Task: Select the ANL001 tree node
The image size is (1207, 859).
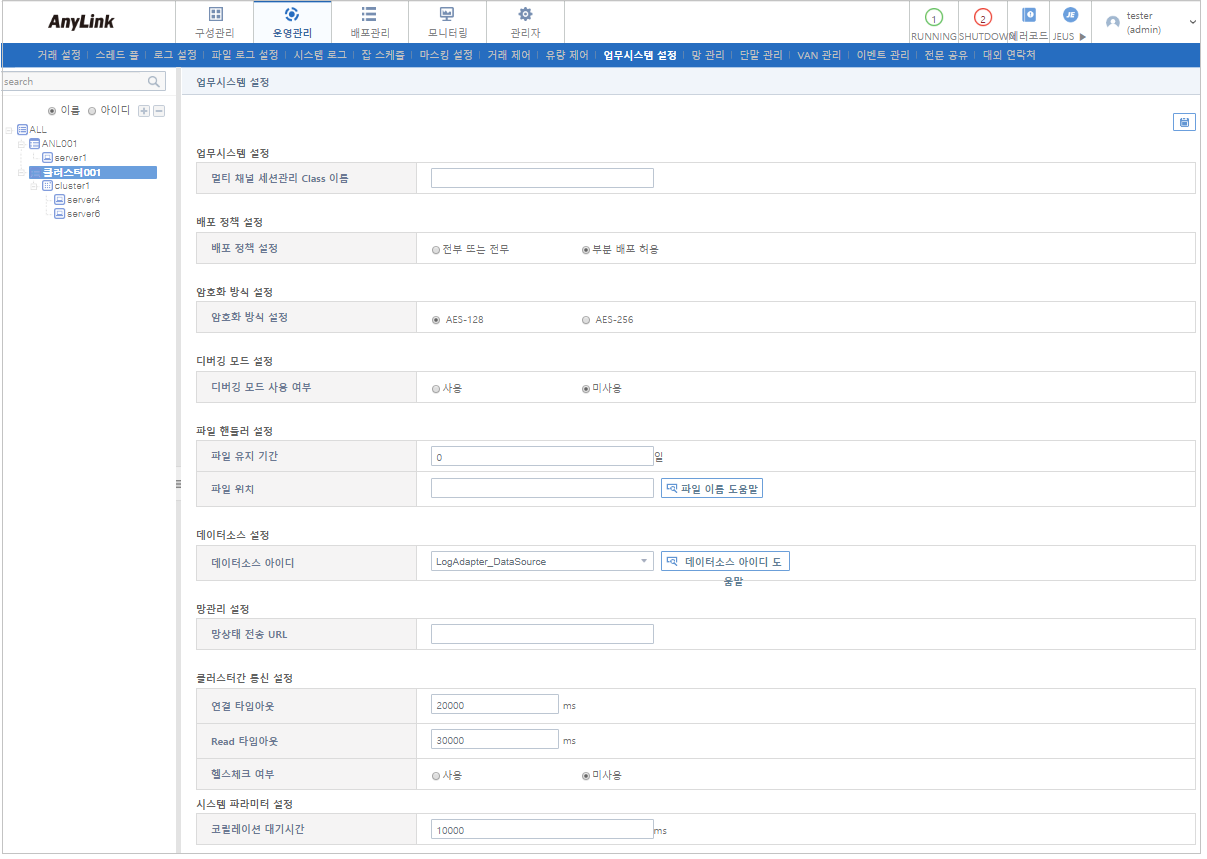Action: coord(59,144)
